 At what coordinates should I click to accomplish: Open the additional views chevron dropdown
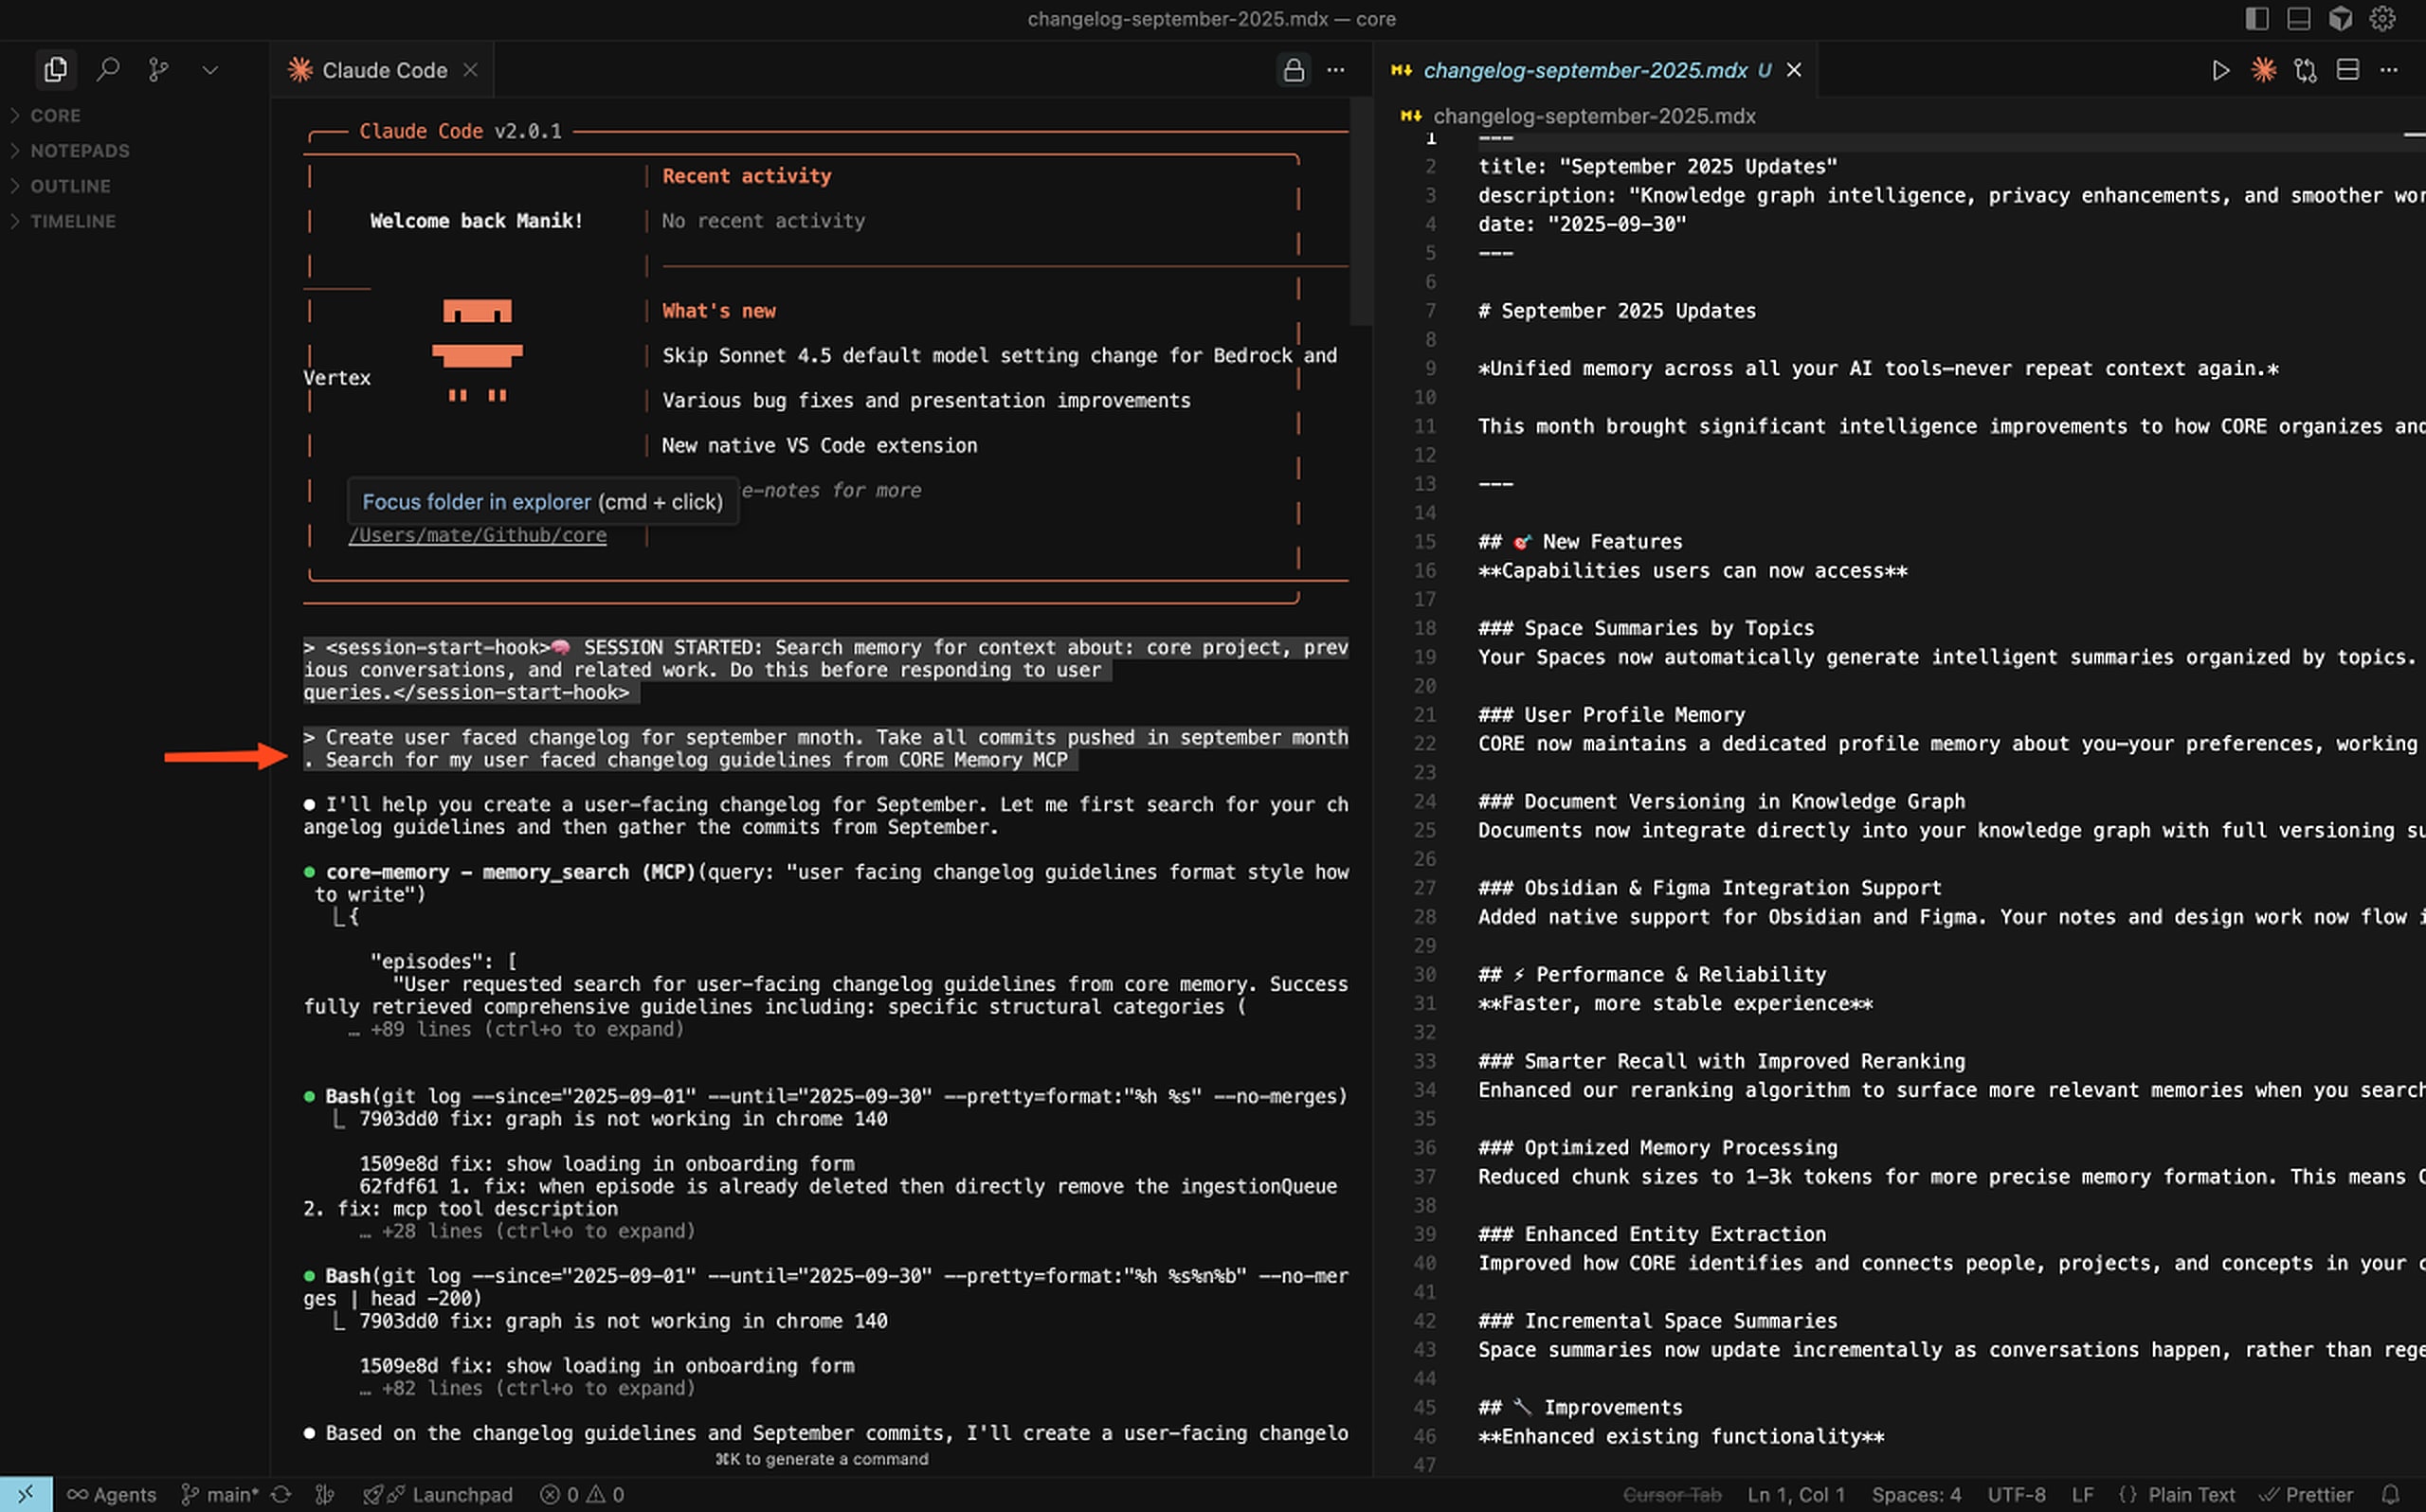pos(210,70)
